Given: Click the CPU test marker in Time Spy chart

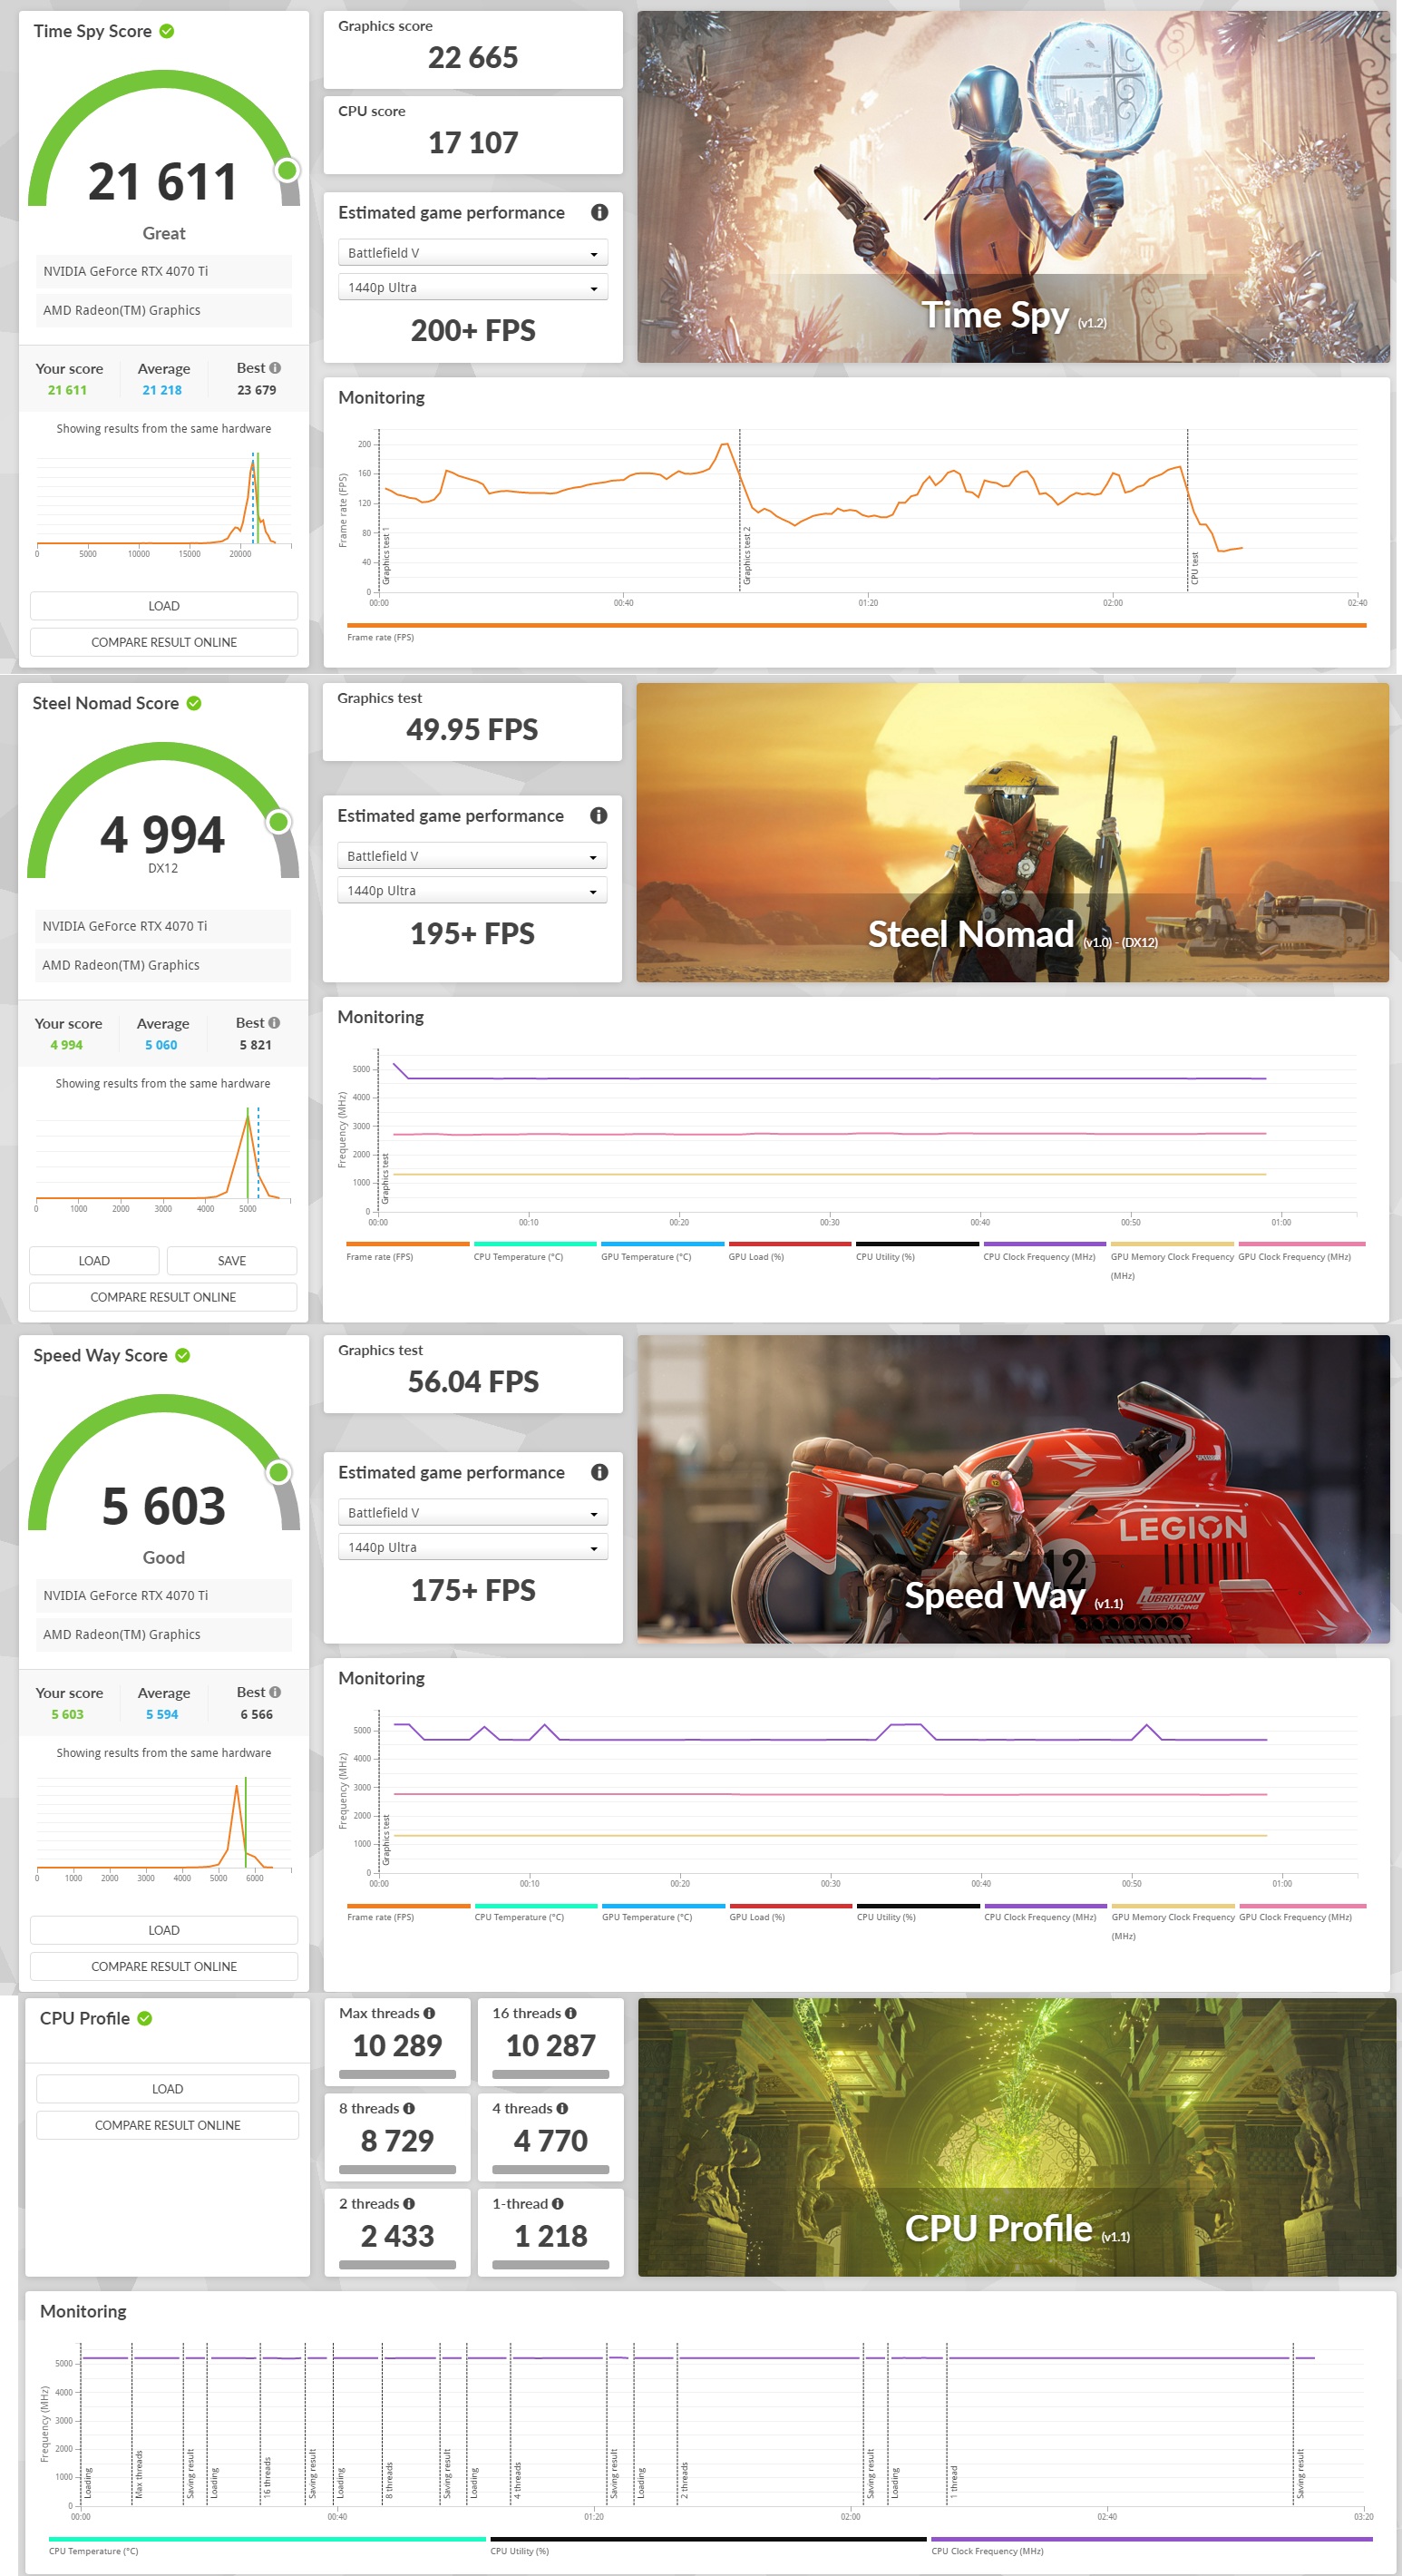Looking at the screenshot, I should click(1194, 568).
